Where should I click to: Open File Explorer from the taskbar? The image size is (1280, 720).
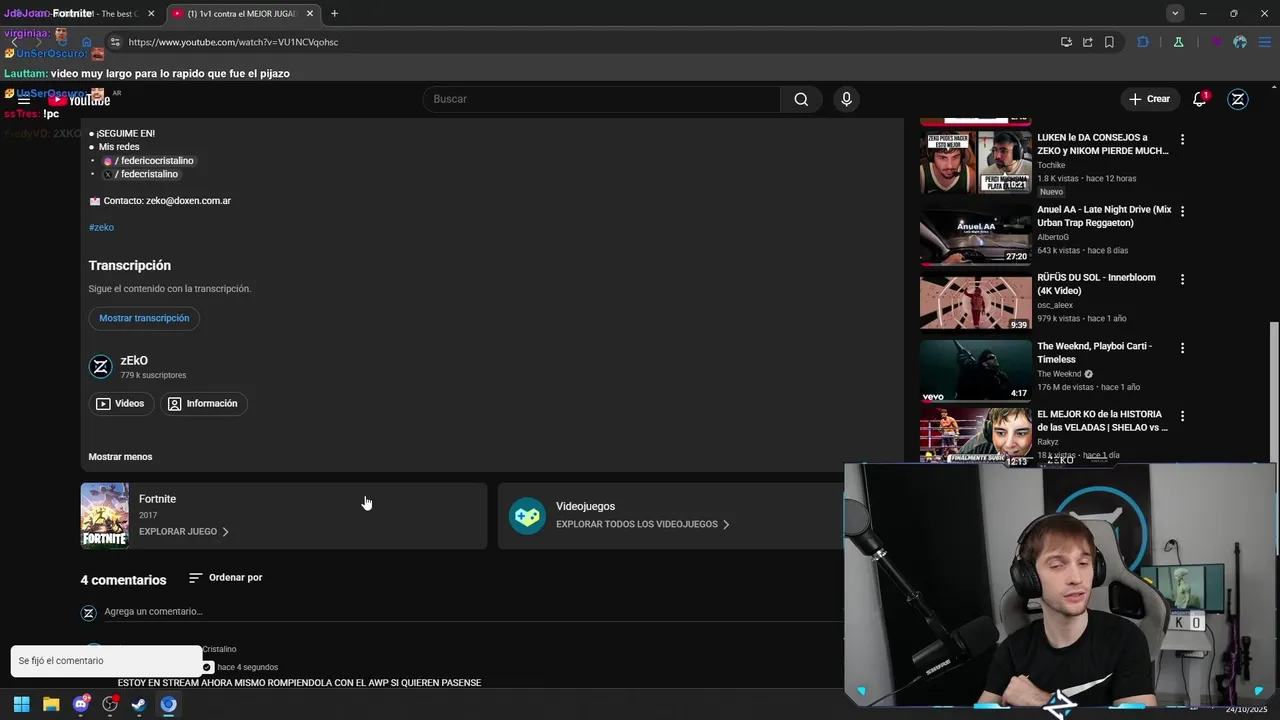click(x=51, y=704)
